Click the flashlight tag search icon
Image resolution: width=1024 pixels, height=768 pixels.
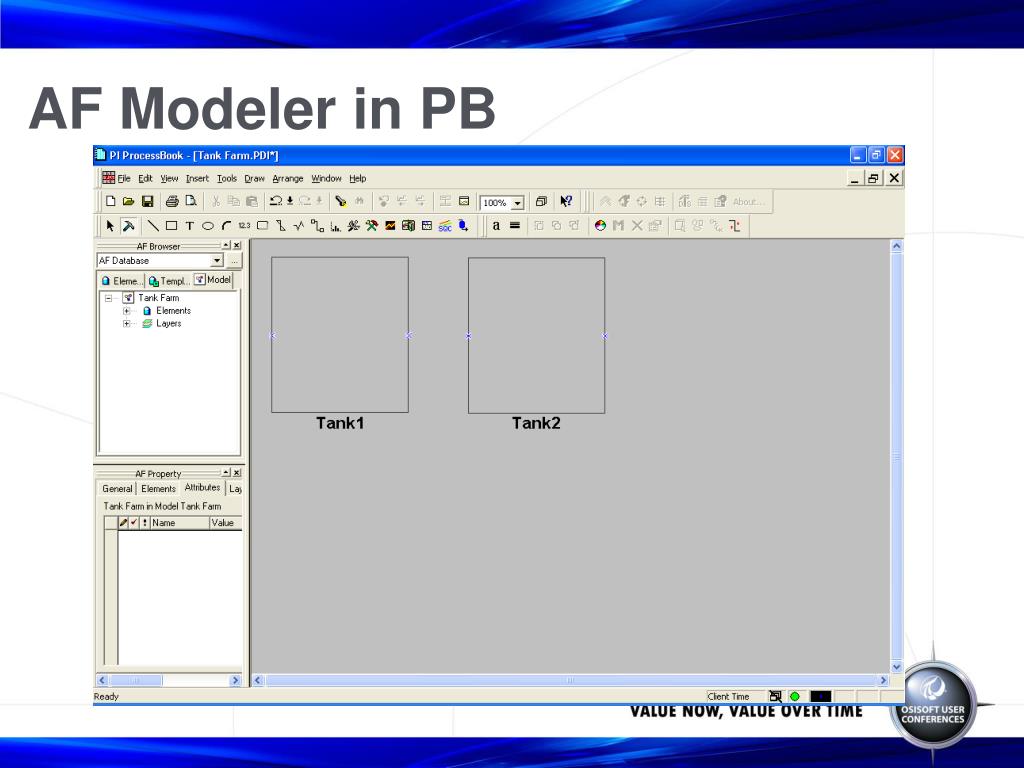point(340,201)
